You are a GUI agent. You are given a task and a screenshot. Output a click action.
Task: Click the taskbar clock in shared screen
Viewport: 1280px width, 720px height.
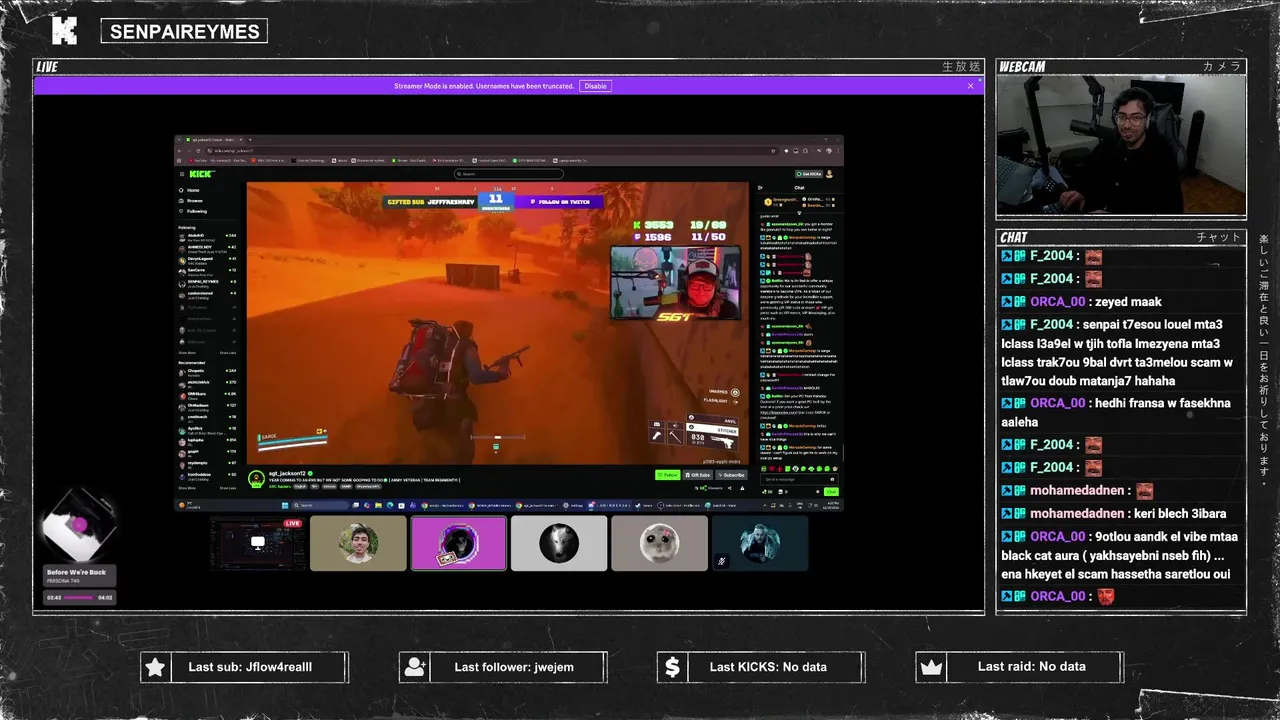click(x=831, y=505)
